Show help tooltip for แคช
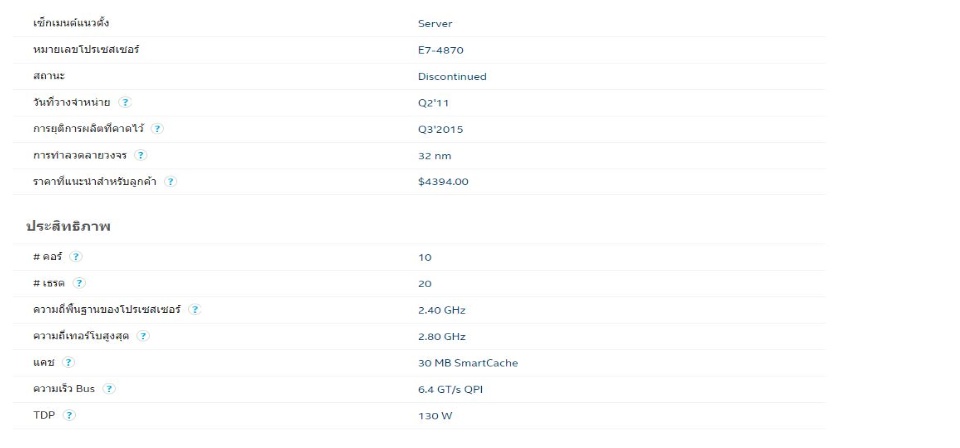The image size is (960, 448). point(69,362)
